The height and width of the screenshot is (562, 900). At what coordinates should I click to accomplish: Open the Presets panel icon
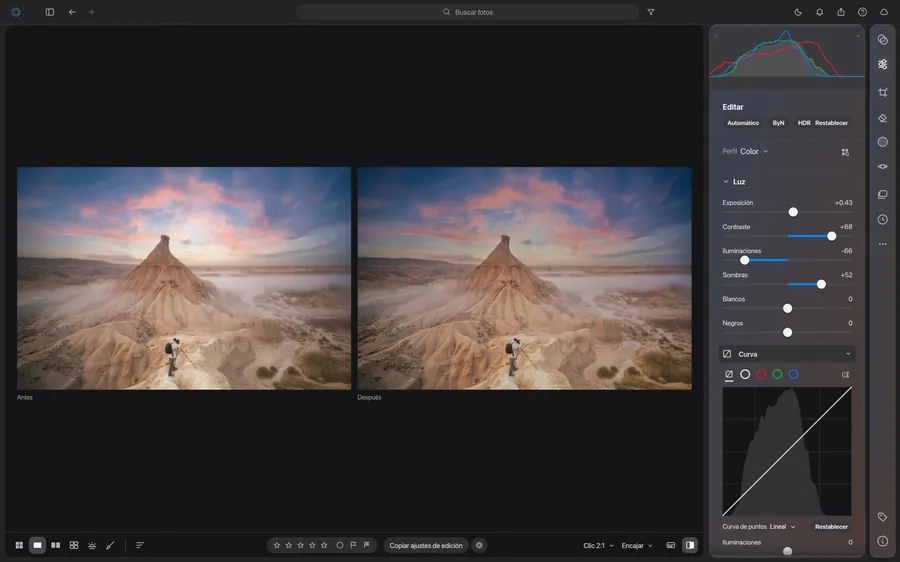tap(883, 40)
